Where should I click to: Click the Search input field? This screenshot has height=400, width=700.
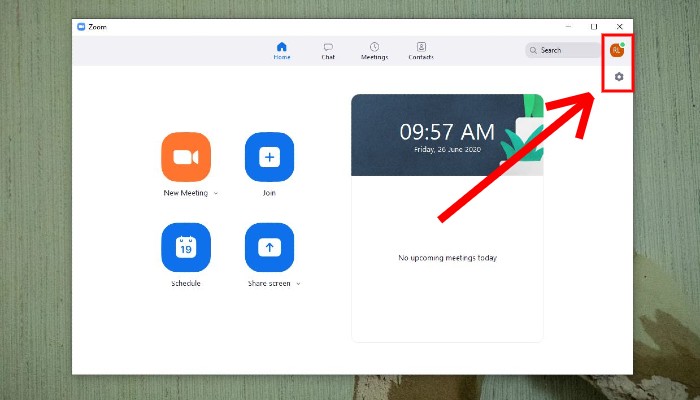click(x=563, y=50)
